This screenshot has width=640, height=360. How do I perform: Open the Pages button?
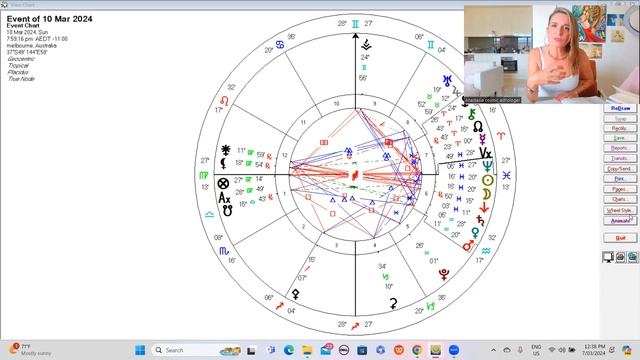point(620,189)
